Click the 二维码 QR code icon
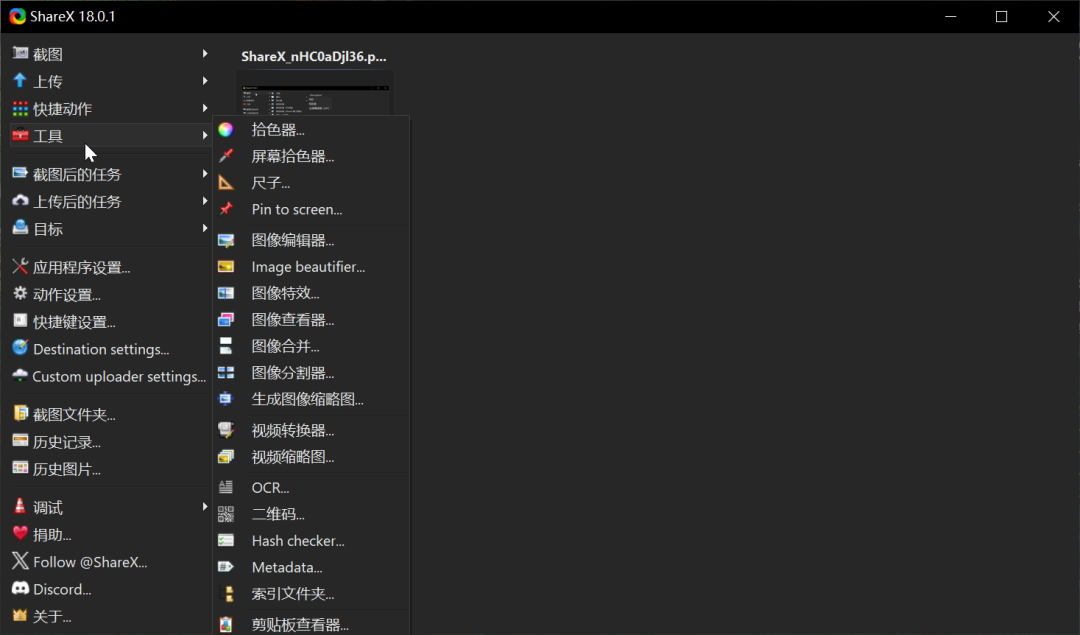 226,514
